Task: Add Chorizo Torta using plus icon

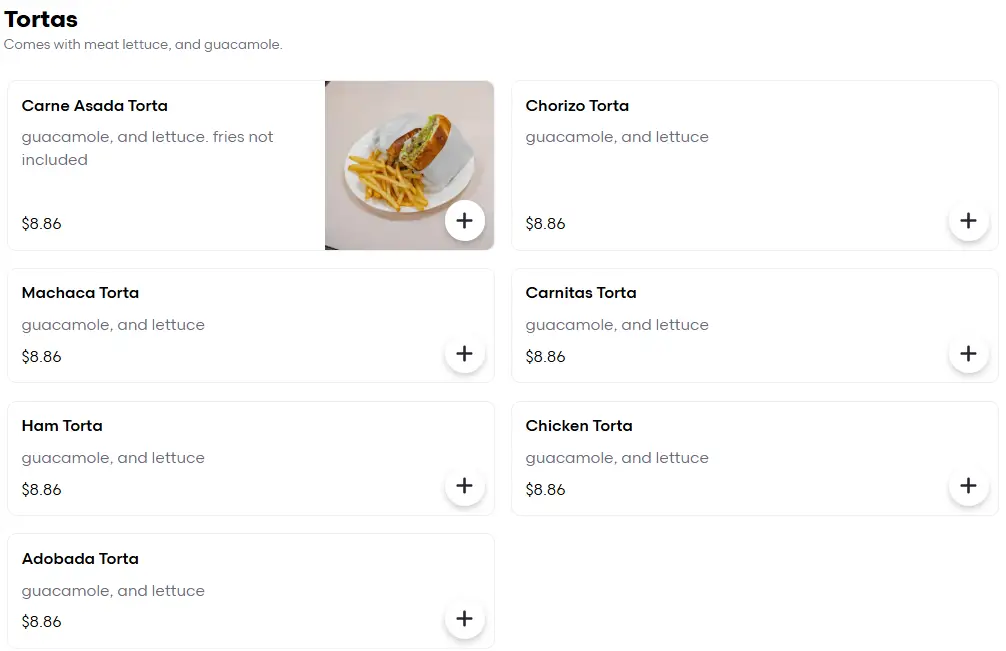Action: pyautogui.click(x=968, y=221)
